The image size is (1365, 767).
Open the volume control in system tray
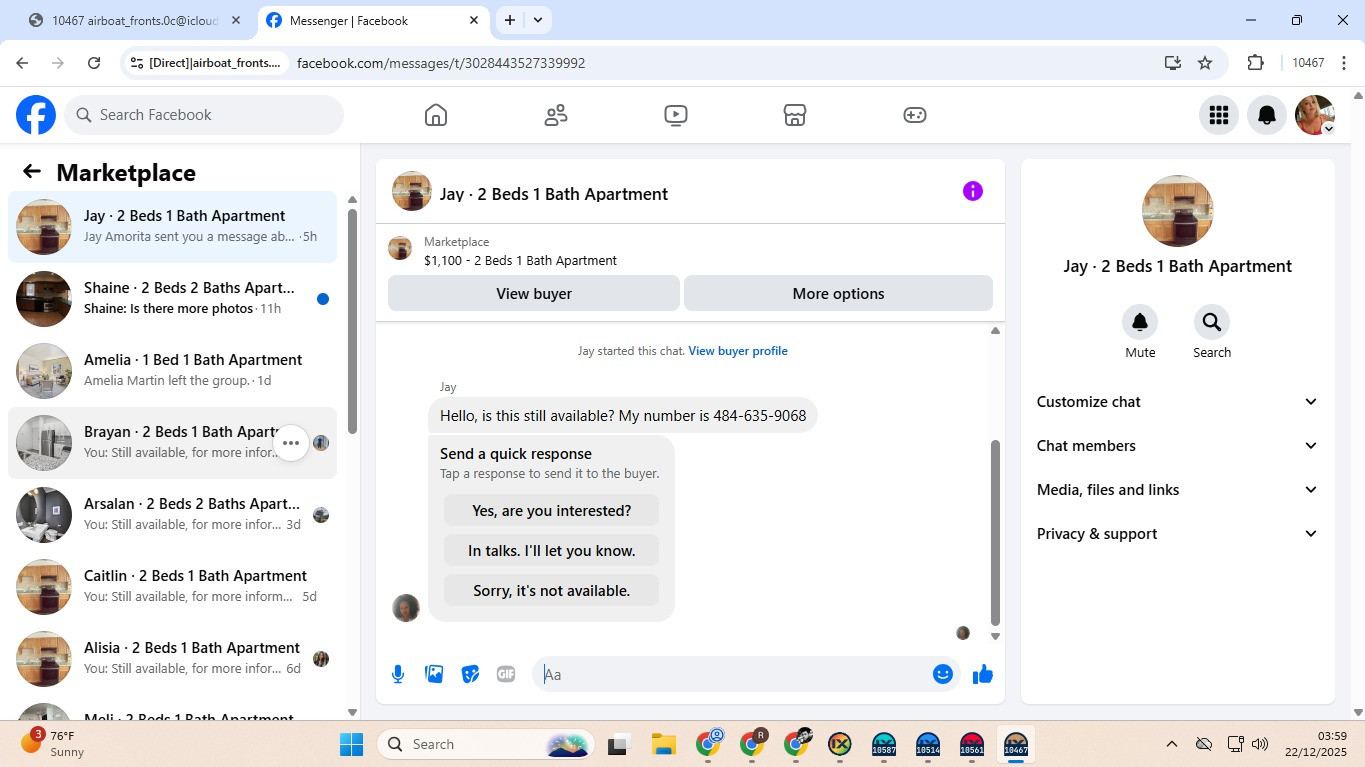coord(1260,744)
